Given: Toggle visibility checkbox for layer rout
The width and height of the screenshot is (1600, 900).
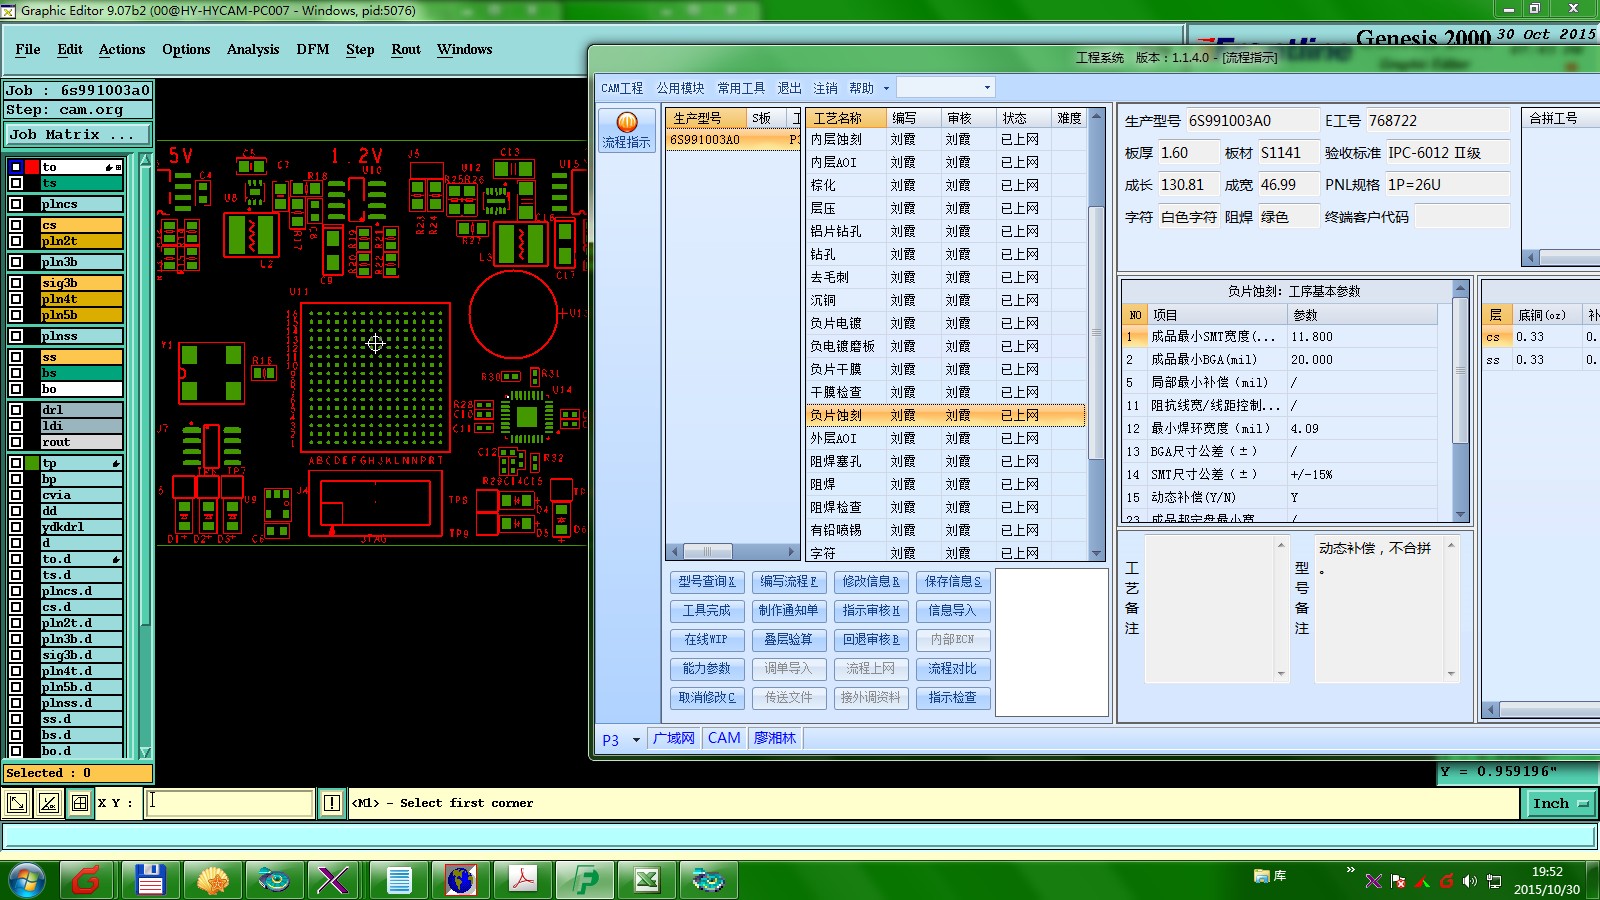Looking at the screenshot, I should click(x=16, y=442).
